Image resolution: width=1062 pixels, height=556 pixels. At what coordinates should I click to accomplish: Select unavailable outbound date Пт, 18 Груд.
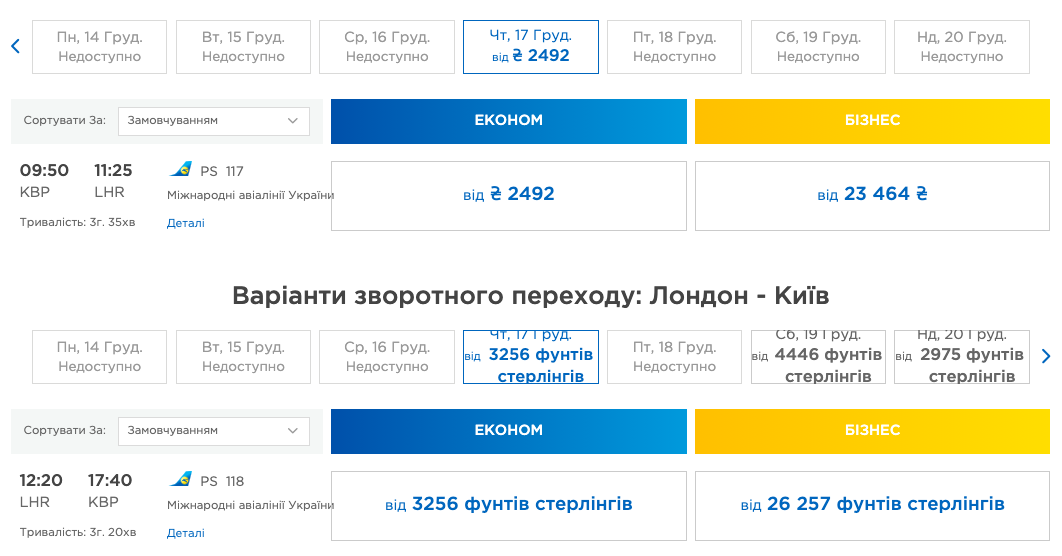click(x=675, y=47)
